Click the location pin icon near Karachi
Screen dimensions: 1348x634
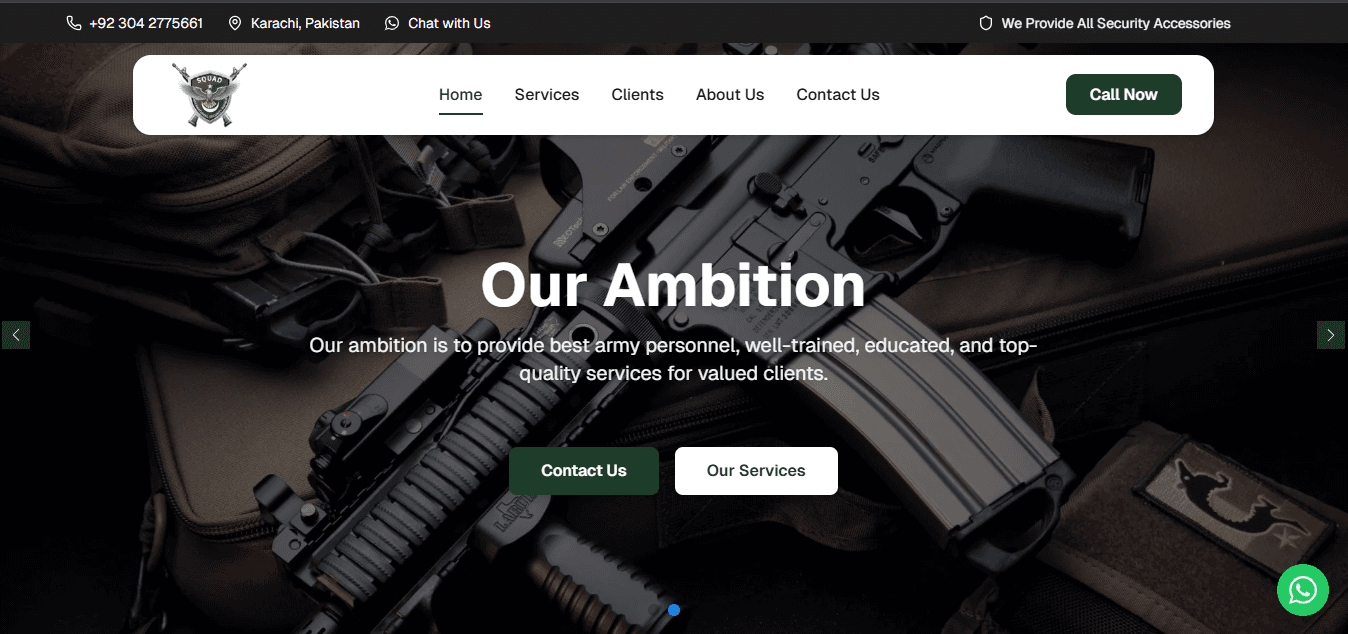(x=235, y=23)
